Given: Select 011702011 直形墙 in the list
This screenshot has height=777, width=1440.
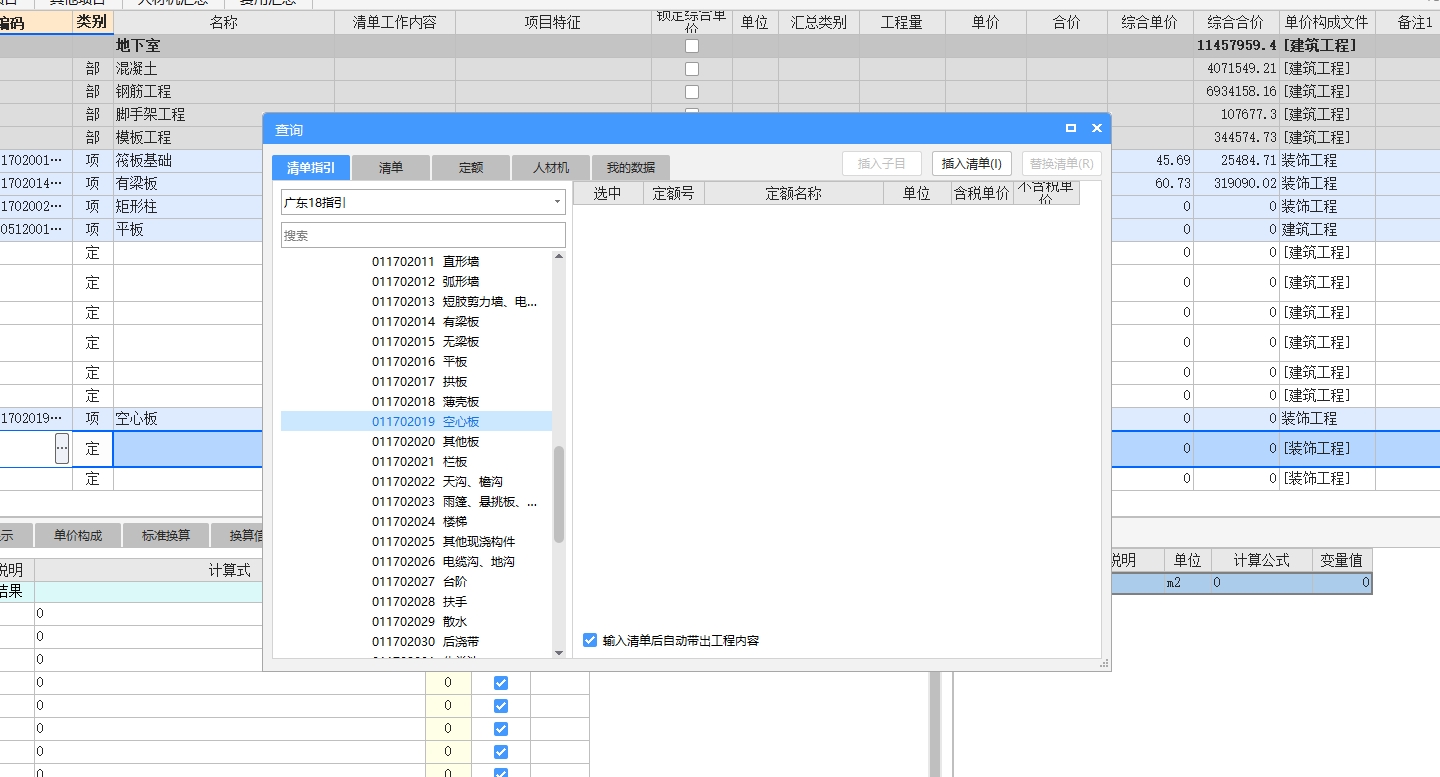Looking at the screenshot, I should point(425,261).
